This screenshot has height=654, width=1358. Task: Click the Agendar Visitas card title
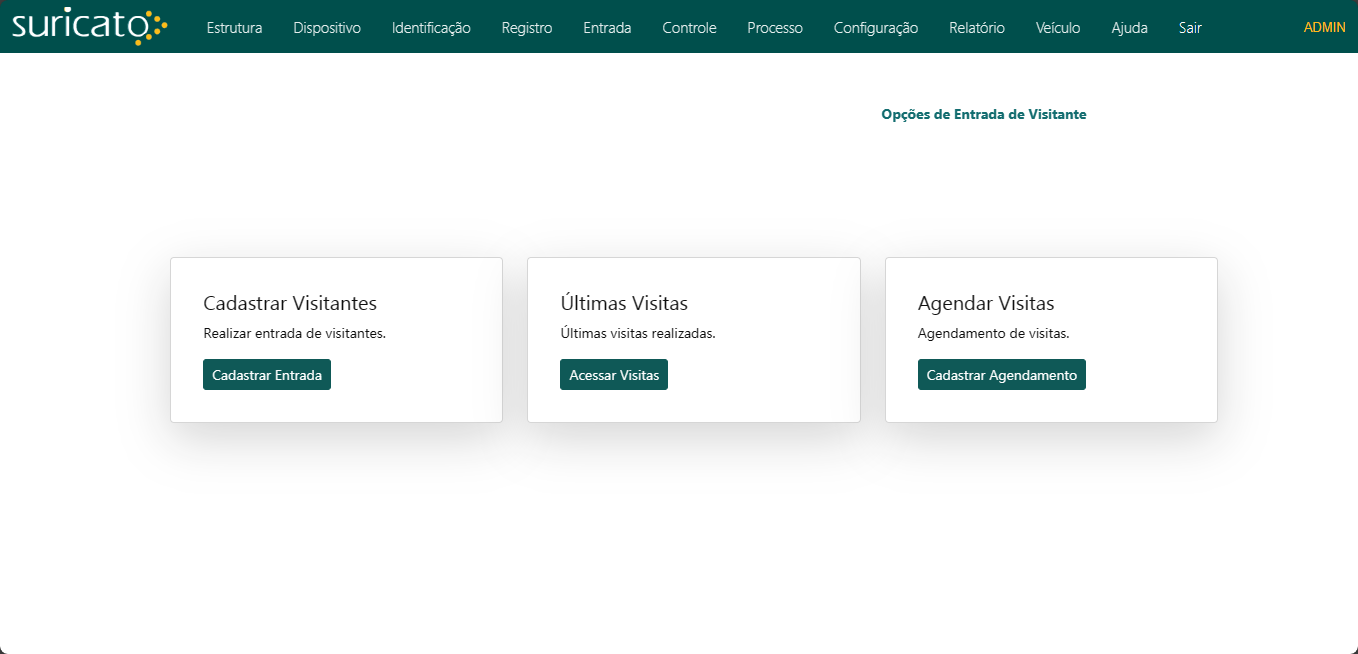click(x=986, y=303)
